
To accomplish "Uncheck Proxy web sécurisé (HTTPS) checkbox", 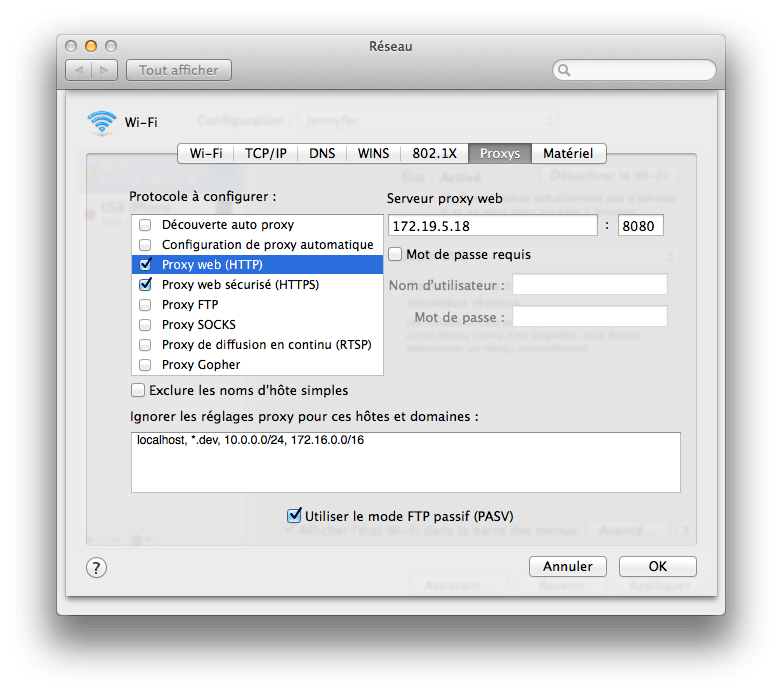I will click(145, 284).
